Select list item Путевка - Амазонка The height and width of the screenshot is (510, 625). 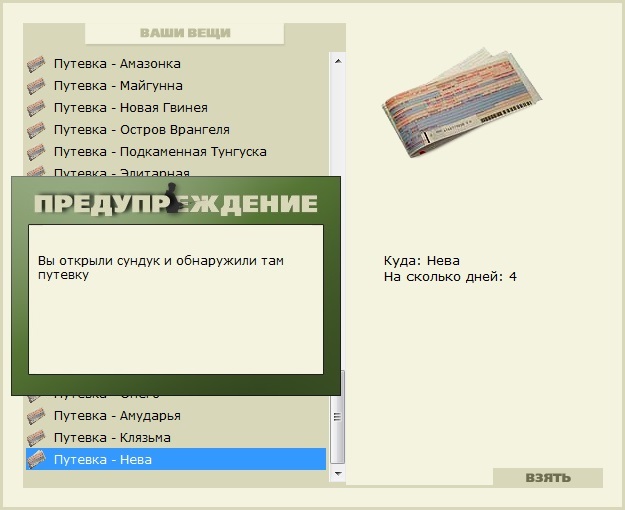pyautogui.click(x=176, y=64)
